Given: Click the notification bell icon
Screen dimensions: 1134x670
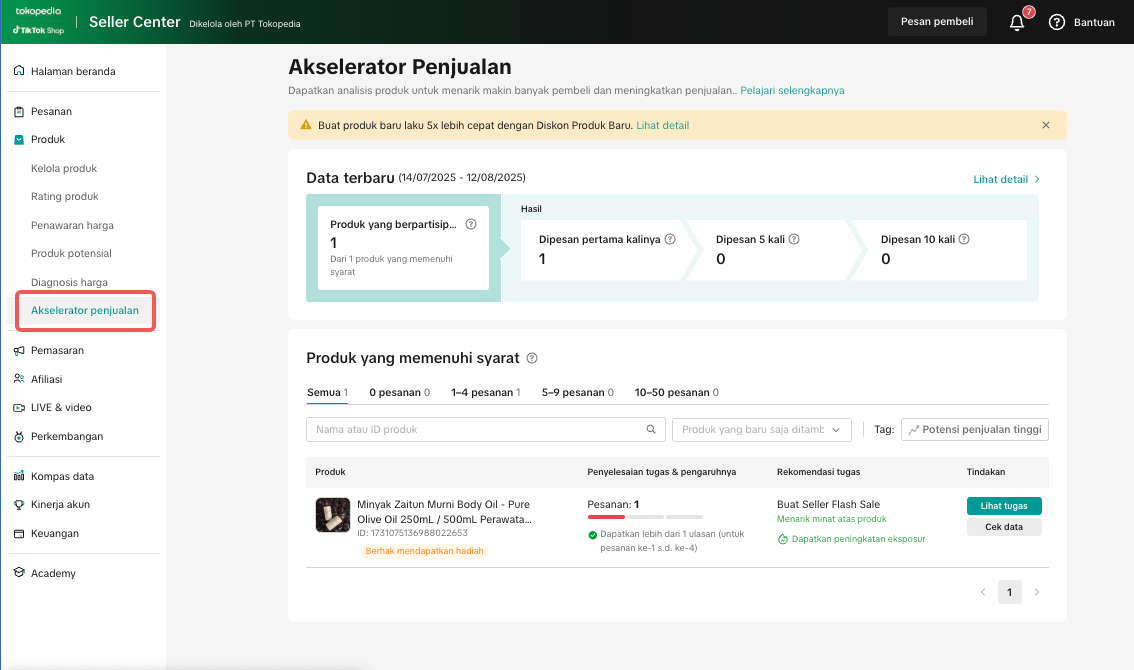Looking at the screenshot, I should tap(1017, 22).
